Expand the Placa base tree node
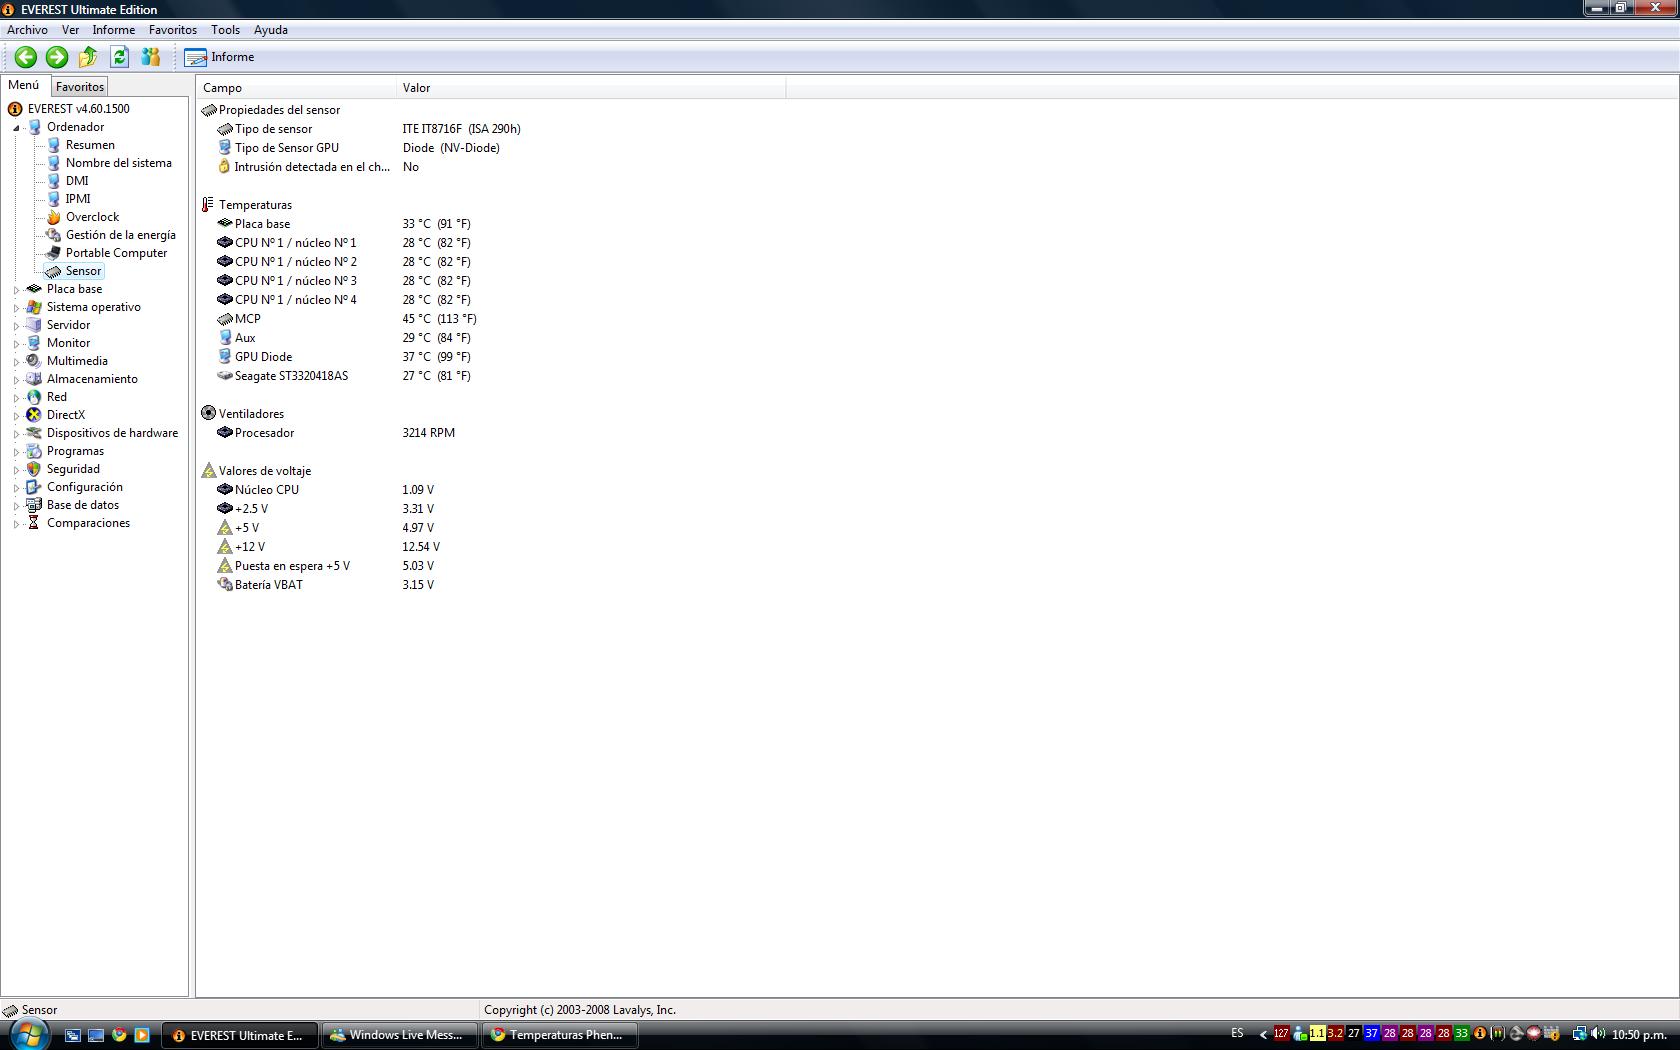 pyautogui.click(x=16, y=290)
